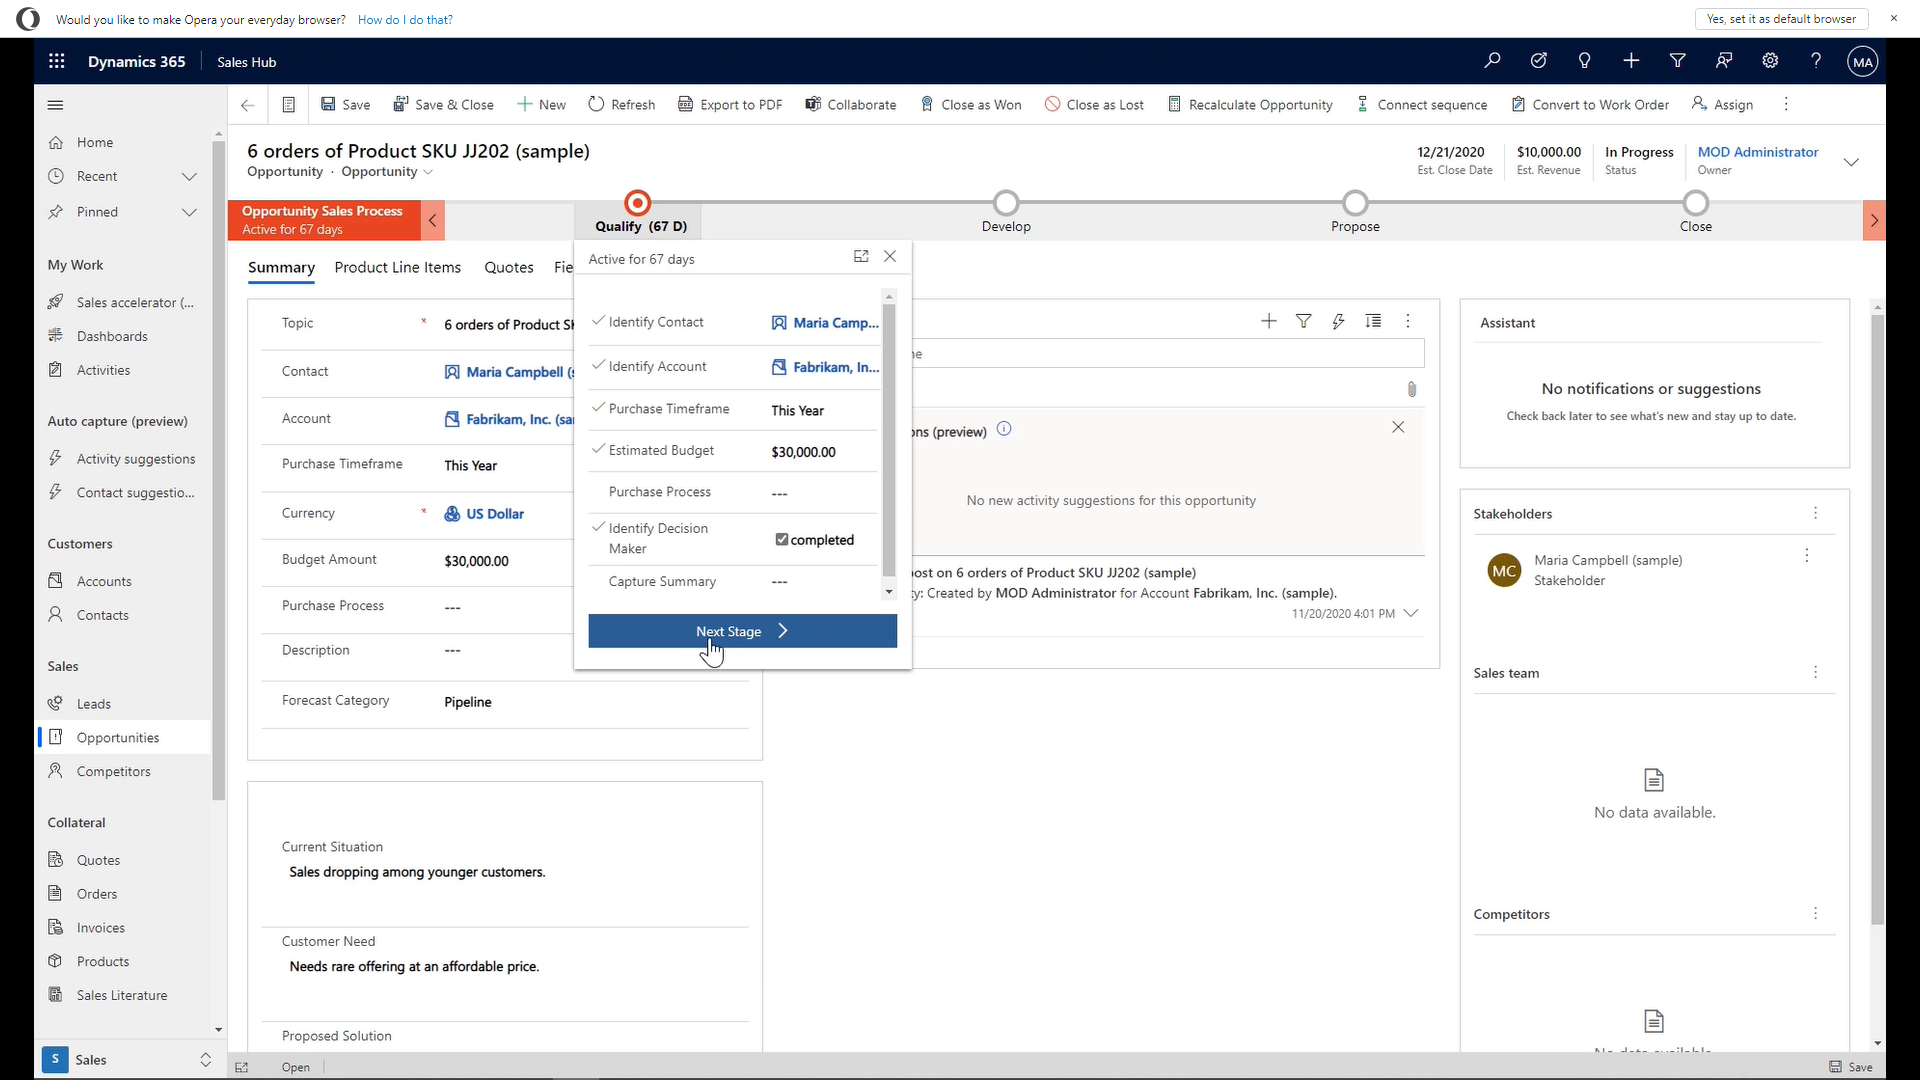This screenshot has width=1920, height=1080.
Task: Open Leads in the sidebar
Action: click(x=94, y=704)
